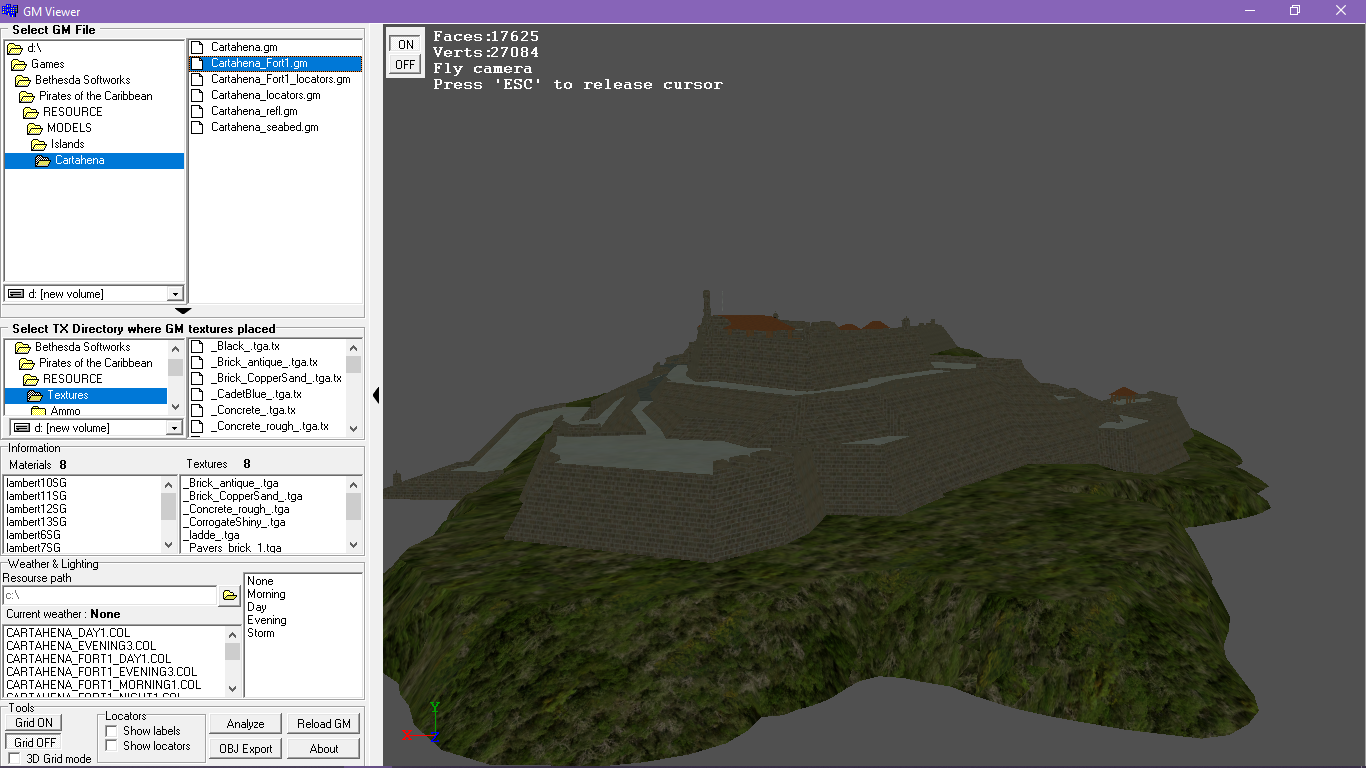
Task: Click the MODELS folder icon
Action: (x=35, y=128)
